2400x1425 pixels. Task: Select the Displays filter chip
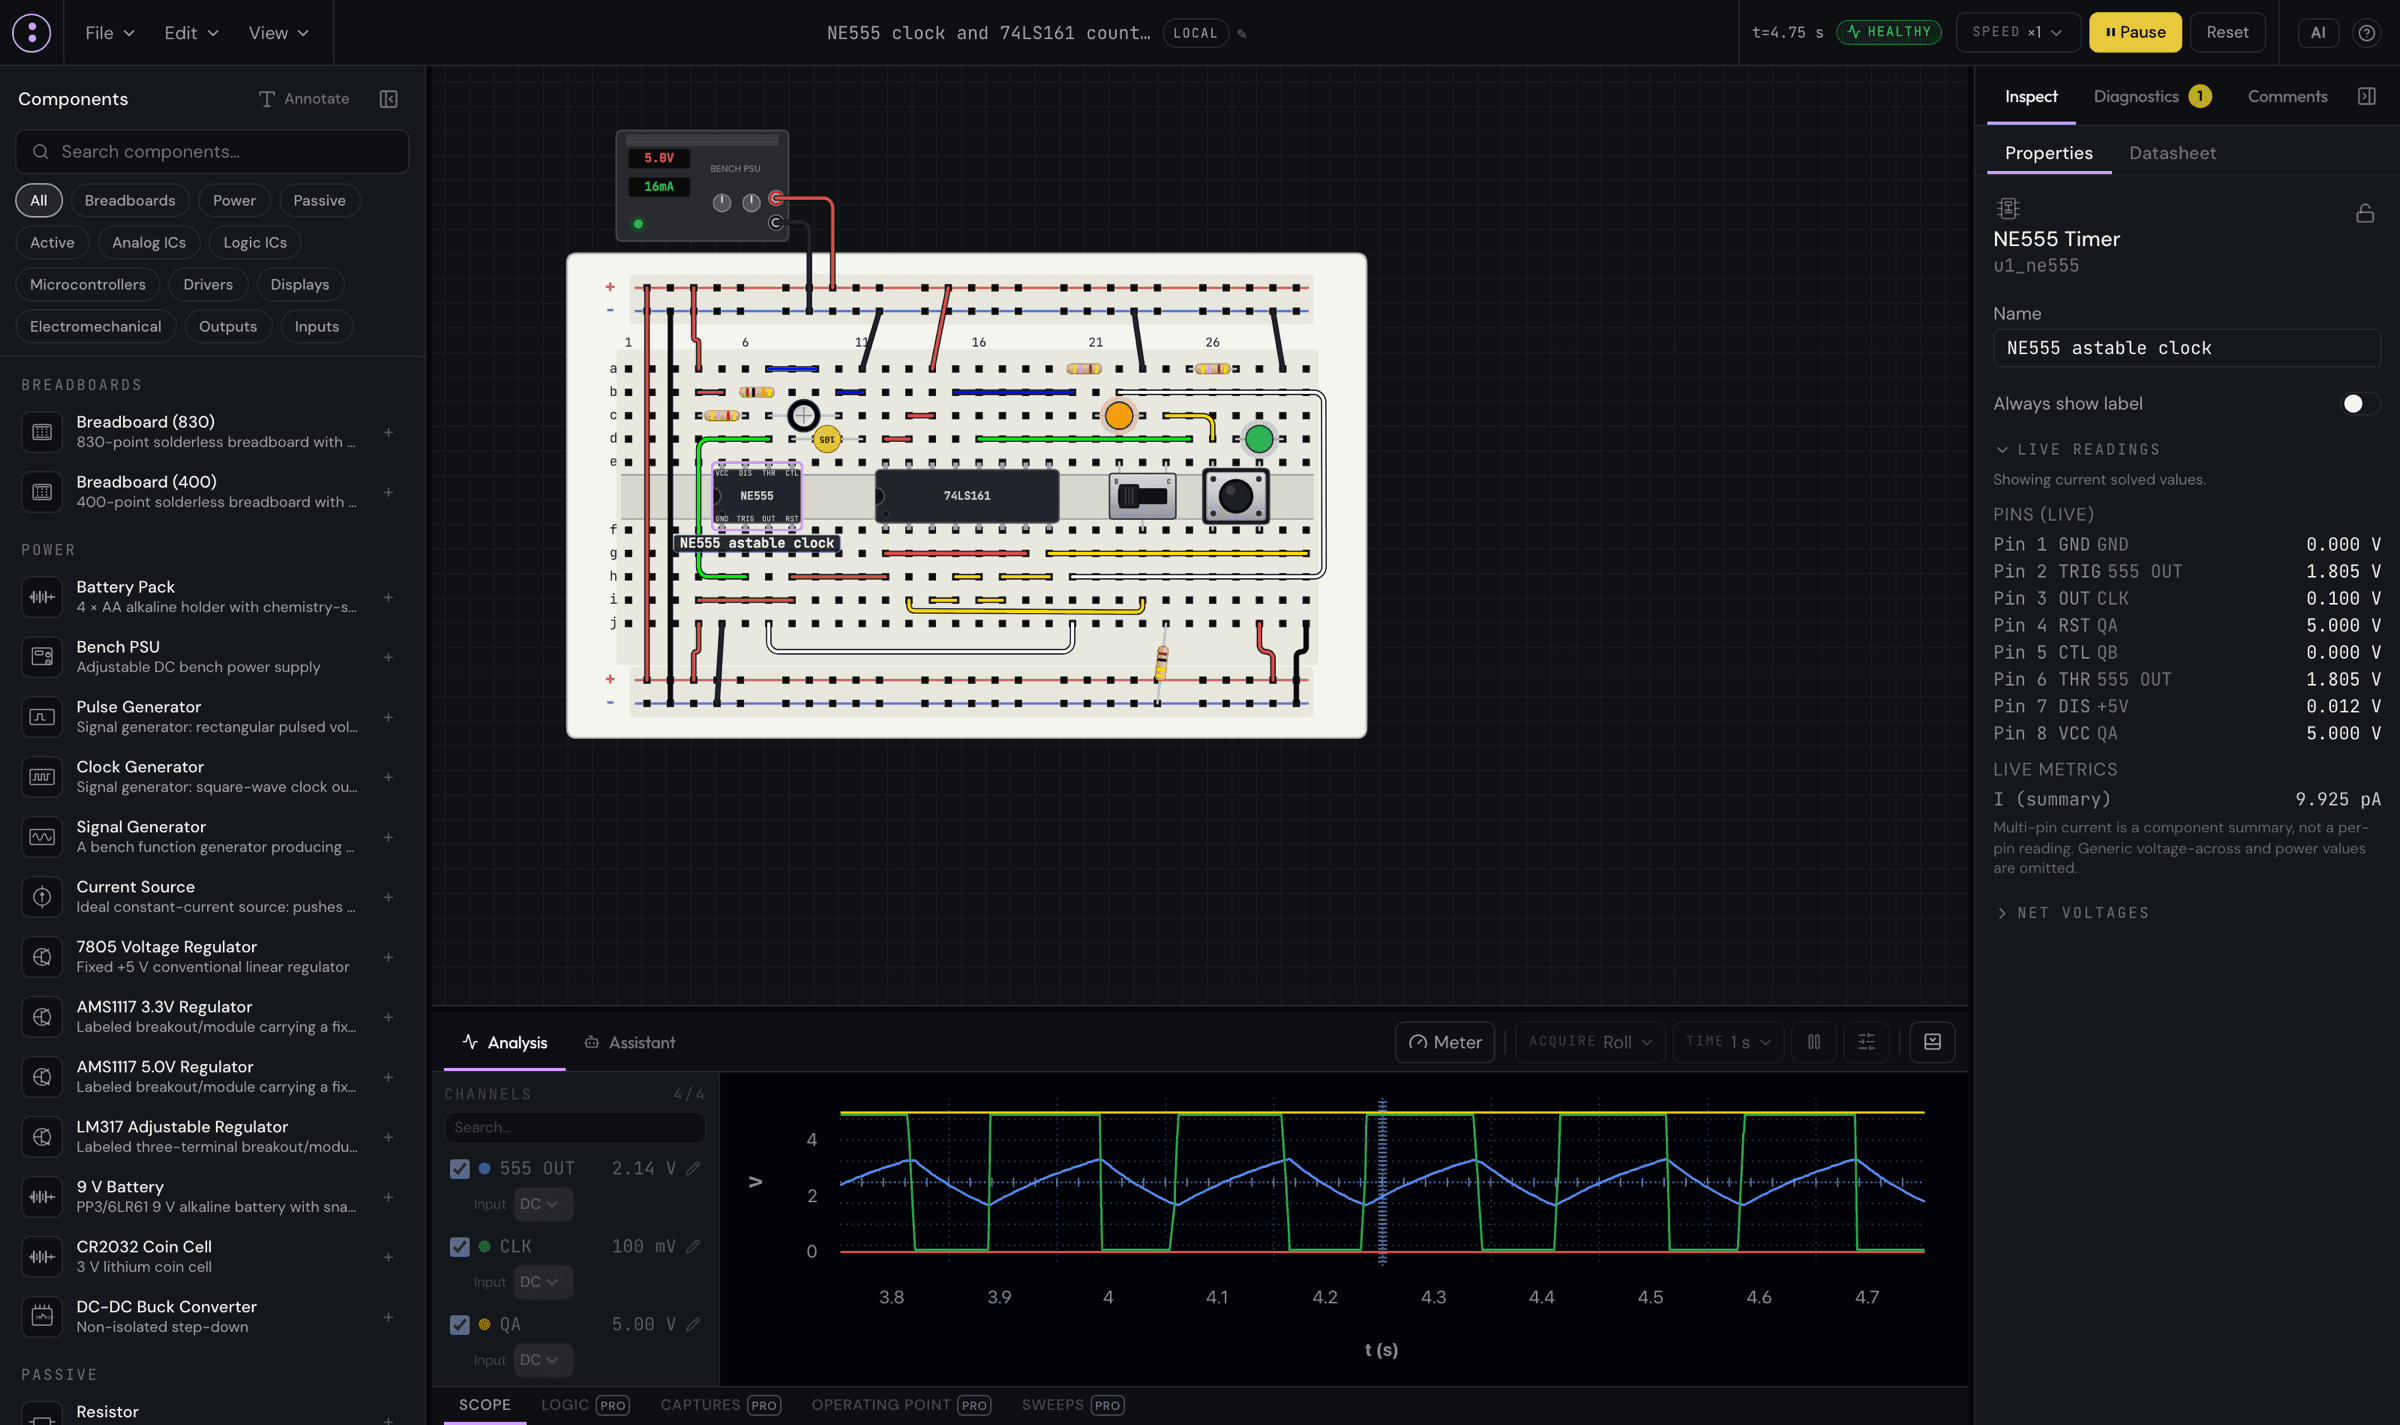300,284
